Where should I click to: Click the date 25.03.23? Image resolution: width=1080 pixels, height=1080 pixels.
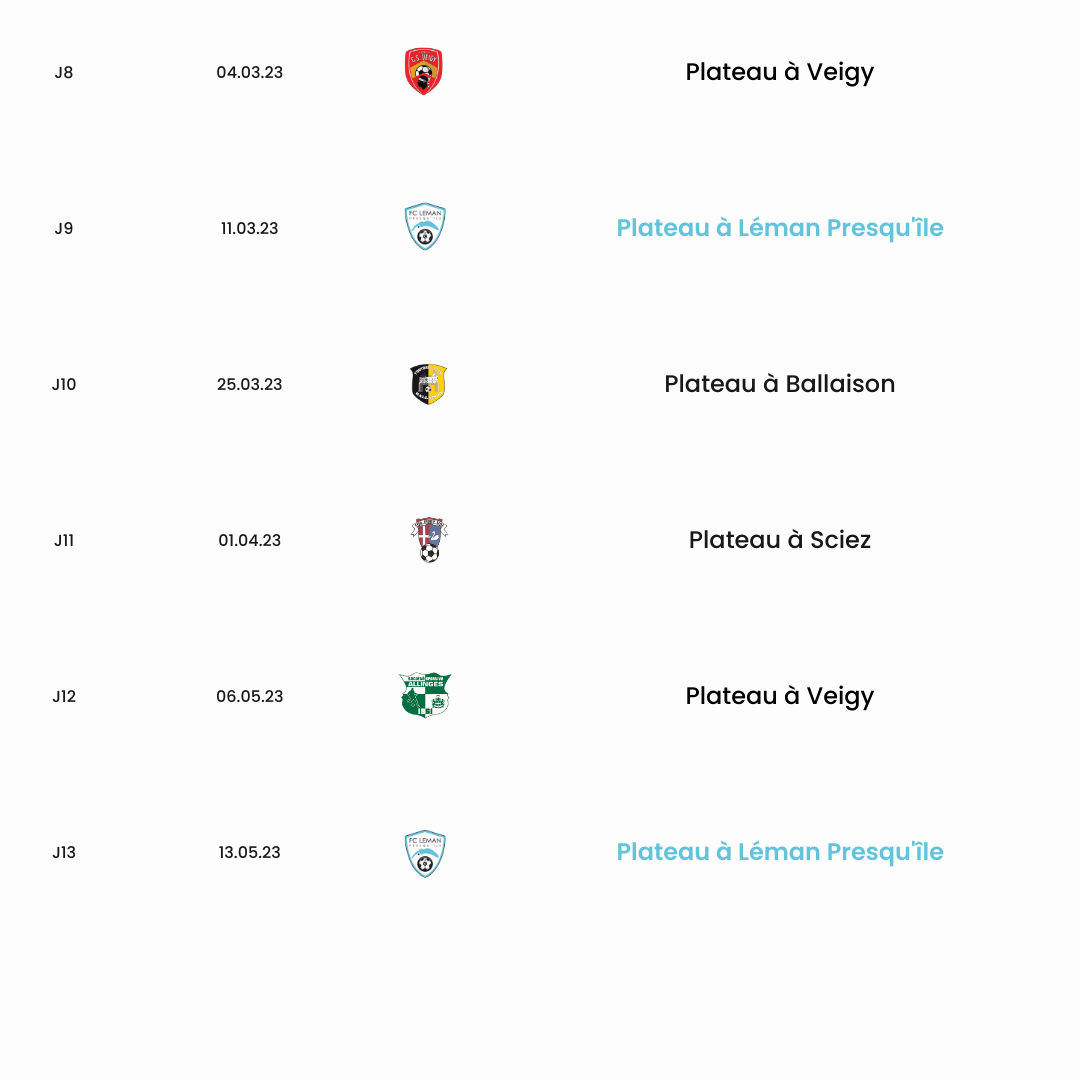click(x=249, y=384)
